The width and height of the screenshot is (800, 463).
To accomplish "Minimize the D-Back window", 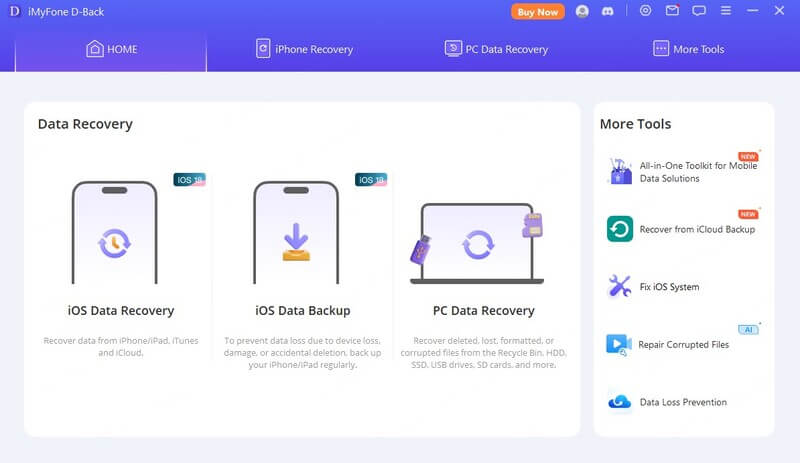I will [753, 11].
